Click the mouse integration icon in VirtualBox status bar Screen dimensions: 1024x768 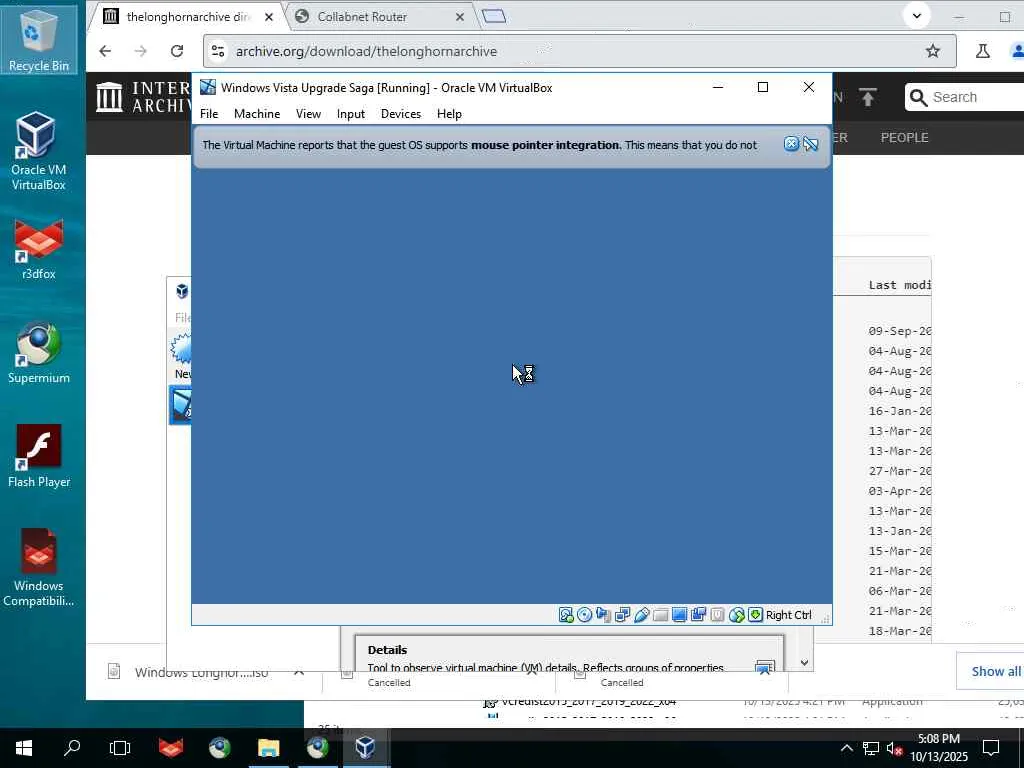click(736, 615)
